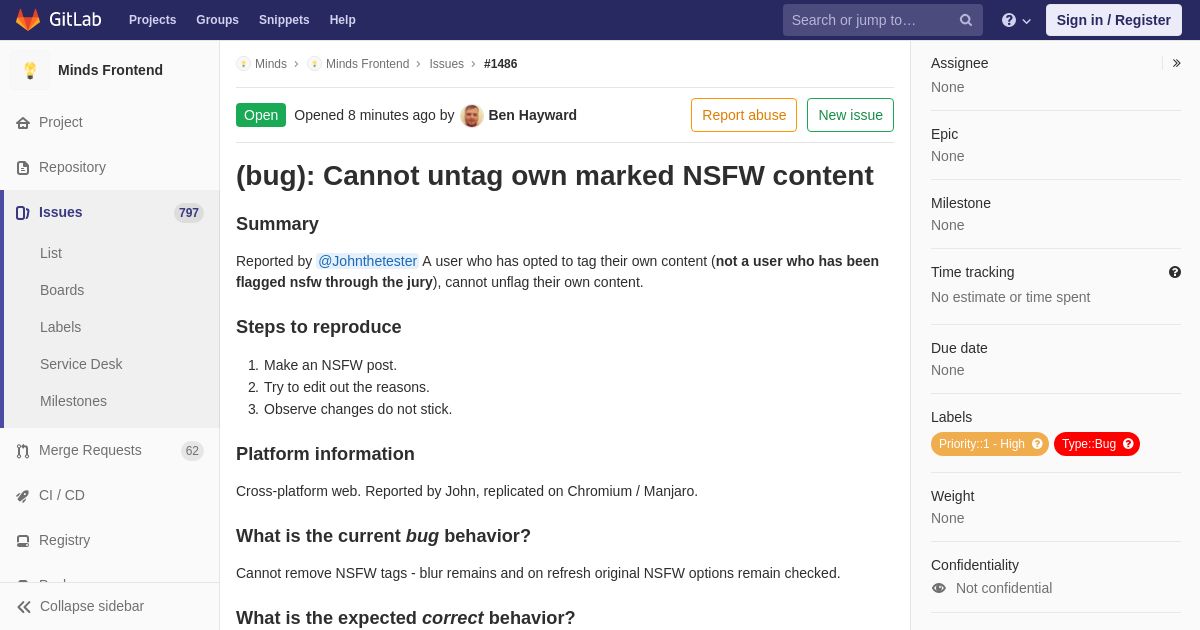Click the 'Steps to reproduce' heading
This screenshot has width=1200, height=630.
pos(319,327)
